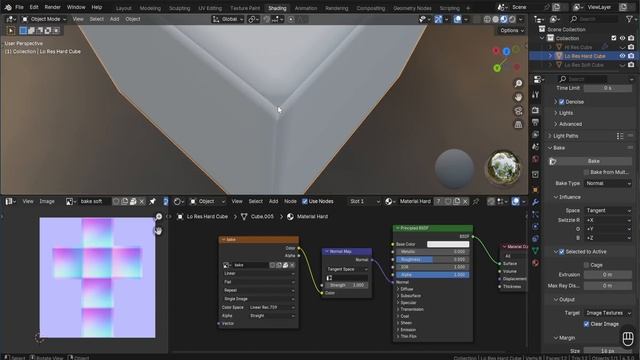The height and width of the screenshot is (360, 640).
Task: Toggle perspective/orthographic grid icon in viewport
Action: 518,124
